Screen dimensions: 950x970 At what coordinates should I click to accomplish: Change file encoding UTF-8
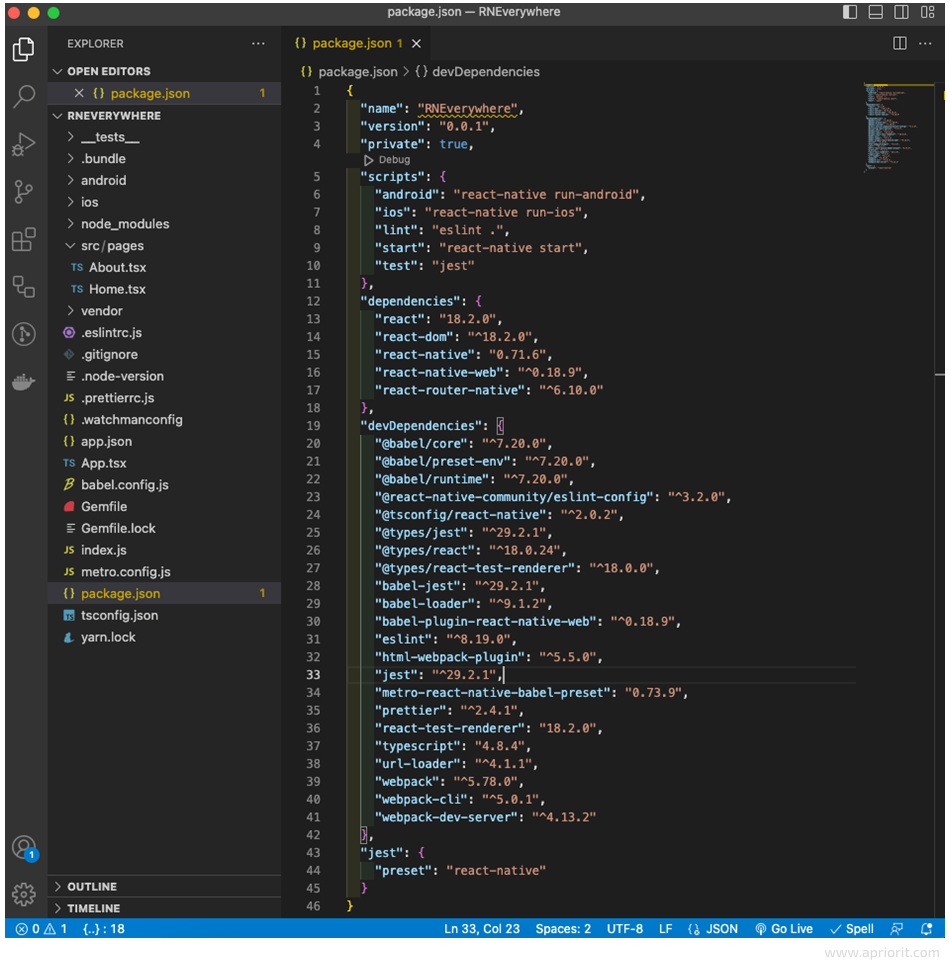click(x=625, y=929)
